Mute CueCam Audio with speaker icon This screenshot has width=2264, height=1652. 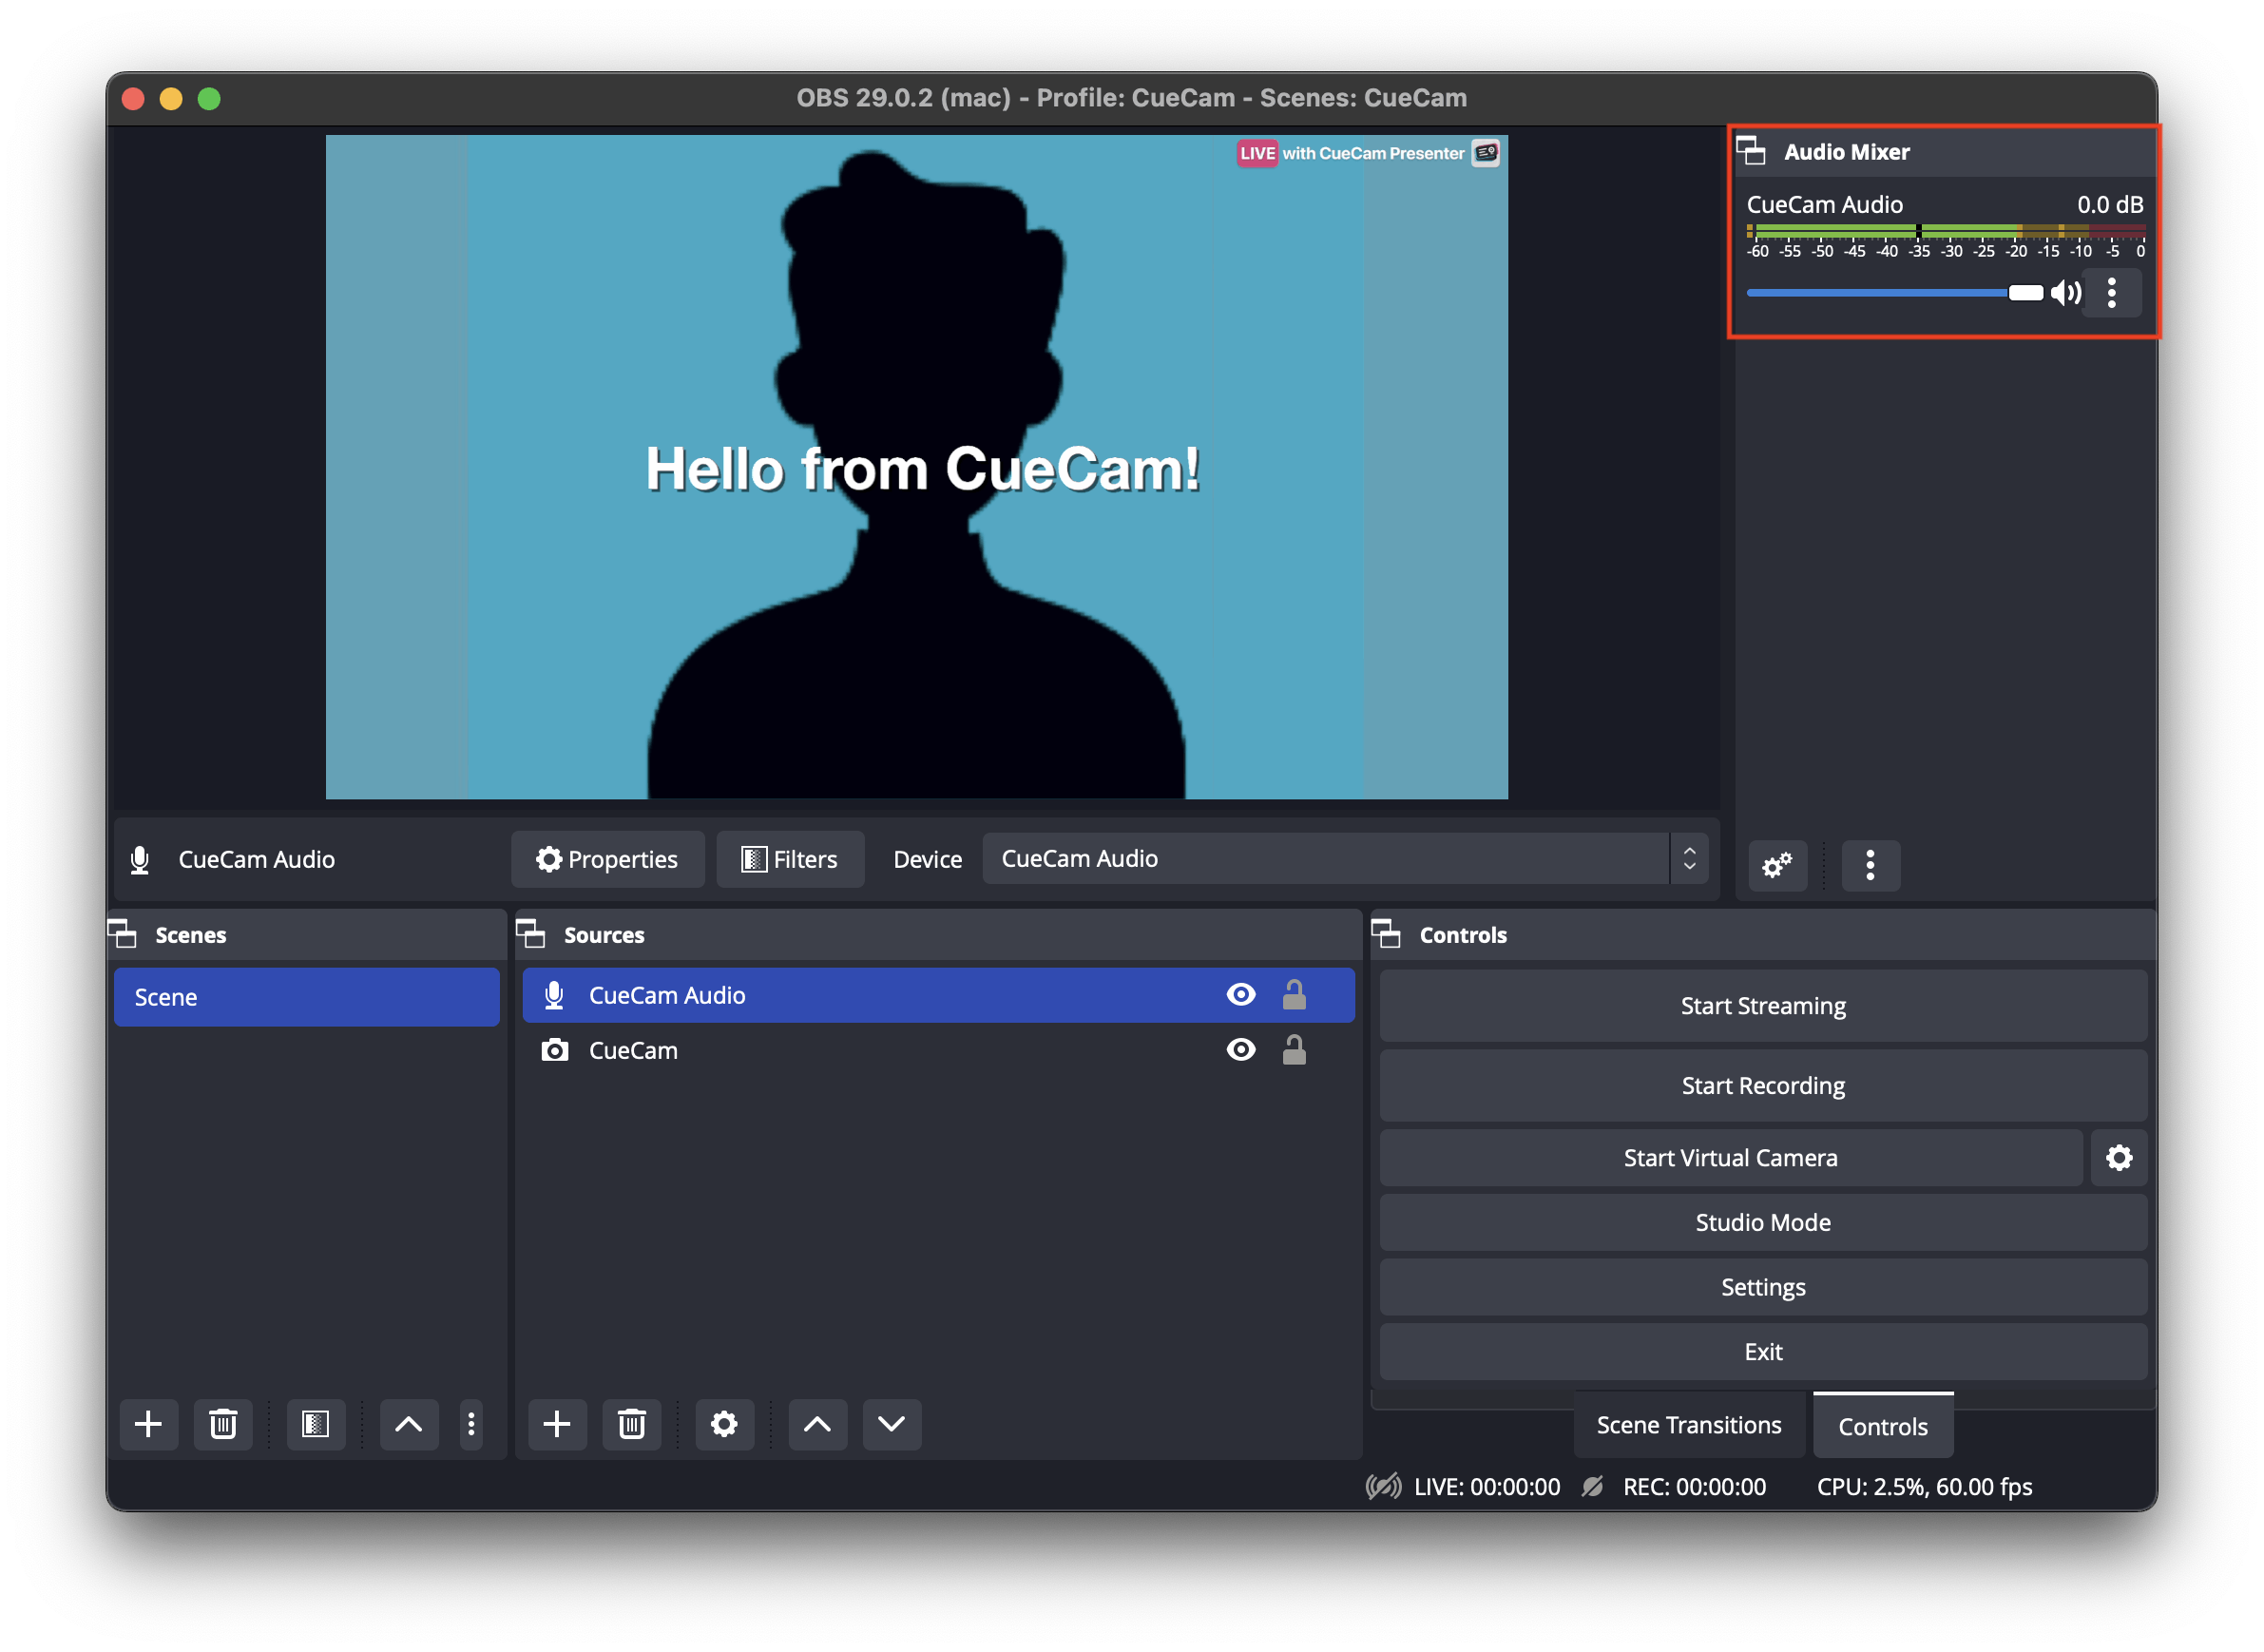click(2064, 293)
